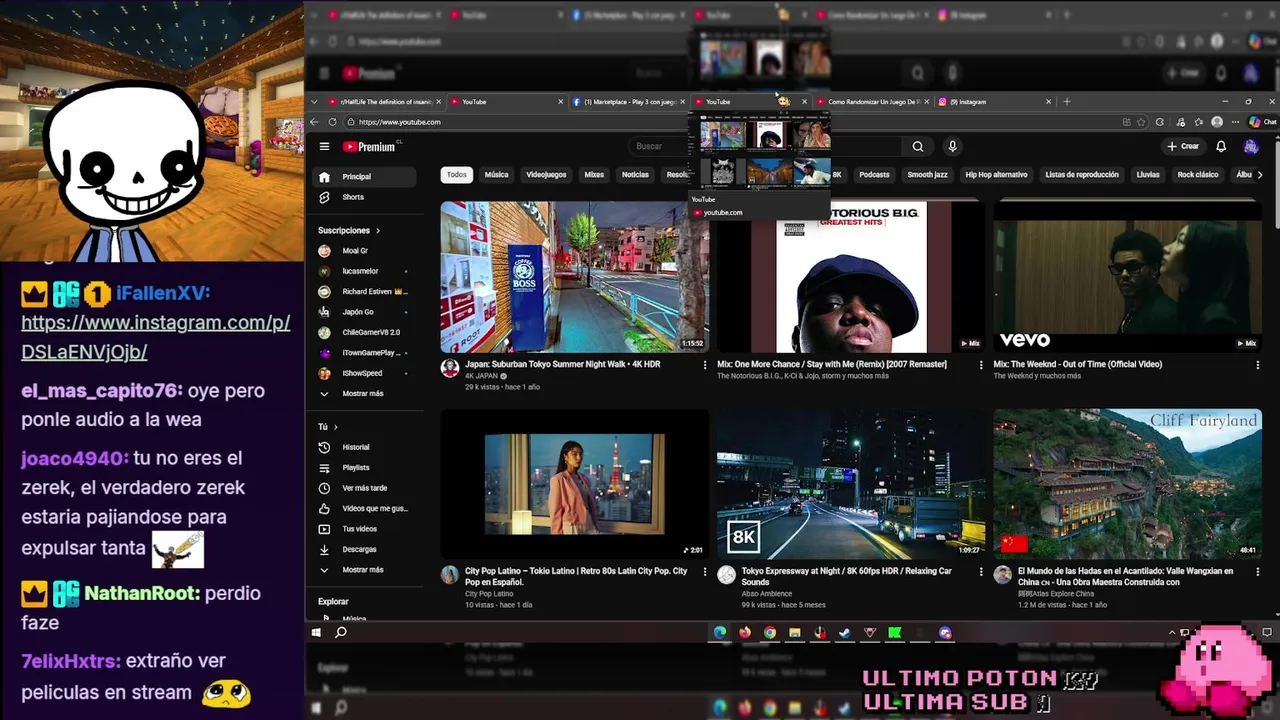Click the YouTube Premium logo
Image resolution: width=1280 pixels, height=720 pixels.
(x=369, y=147)
